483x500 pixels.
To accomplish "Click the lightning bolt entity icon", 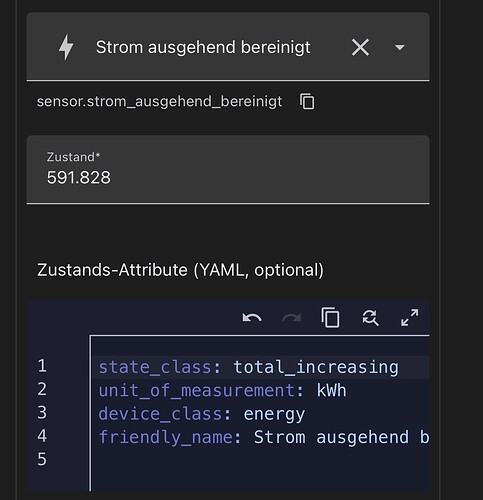I will (x=66, y=47).
